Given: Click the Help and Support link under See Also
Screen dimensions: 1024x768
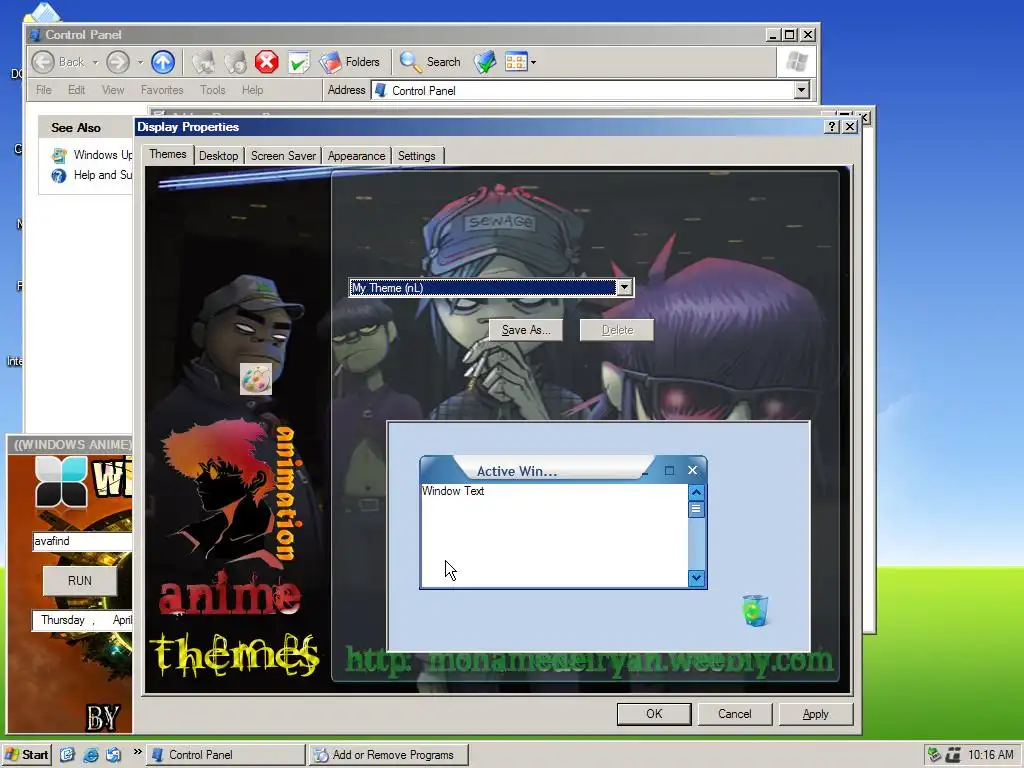Looking at the screenshot, I should pos(103,175).
